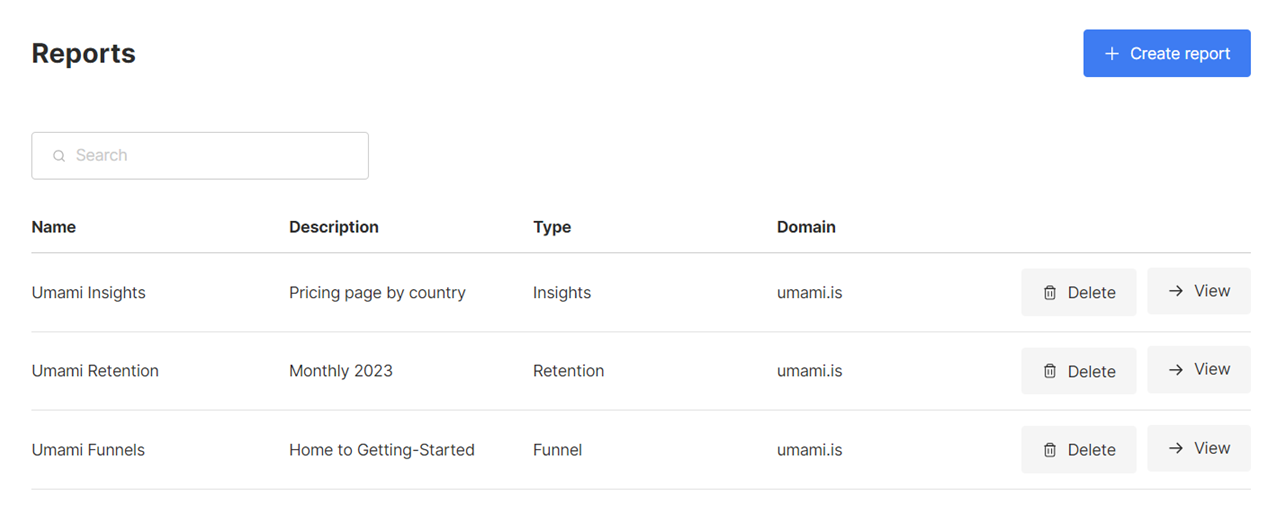Select the Umami Insights row name

point(88,293)
